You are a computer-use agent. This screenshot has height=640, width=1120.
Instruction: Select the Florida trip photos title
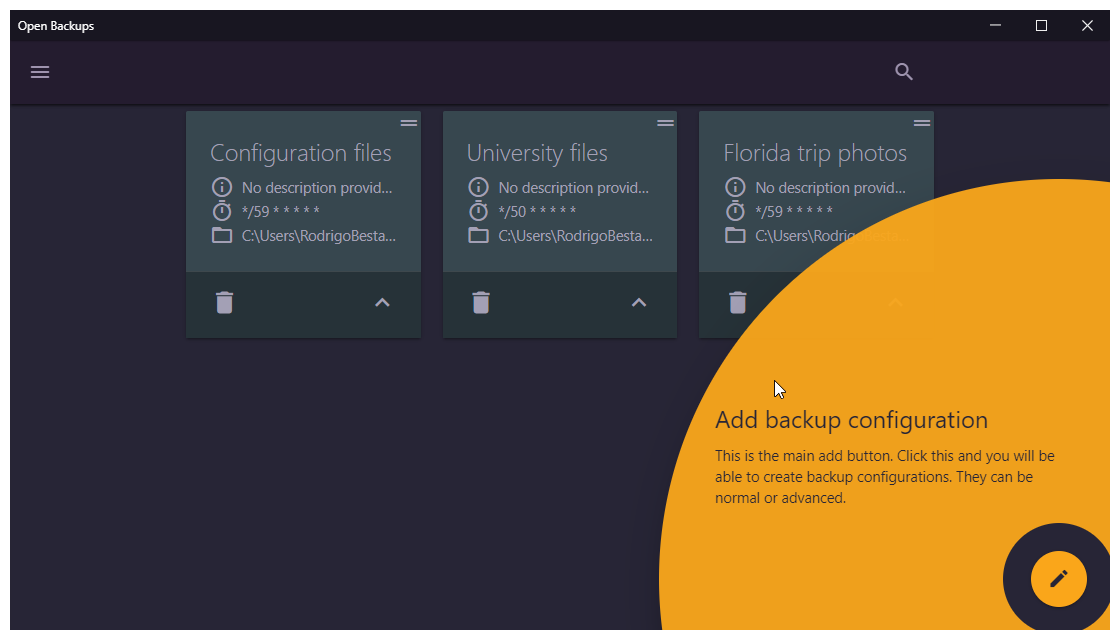click(x=814, y=153)
